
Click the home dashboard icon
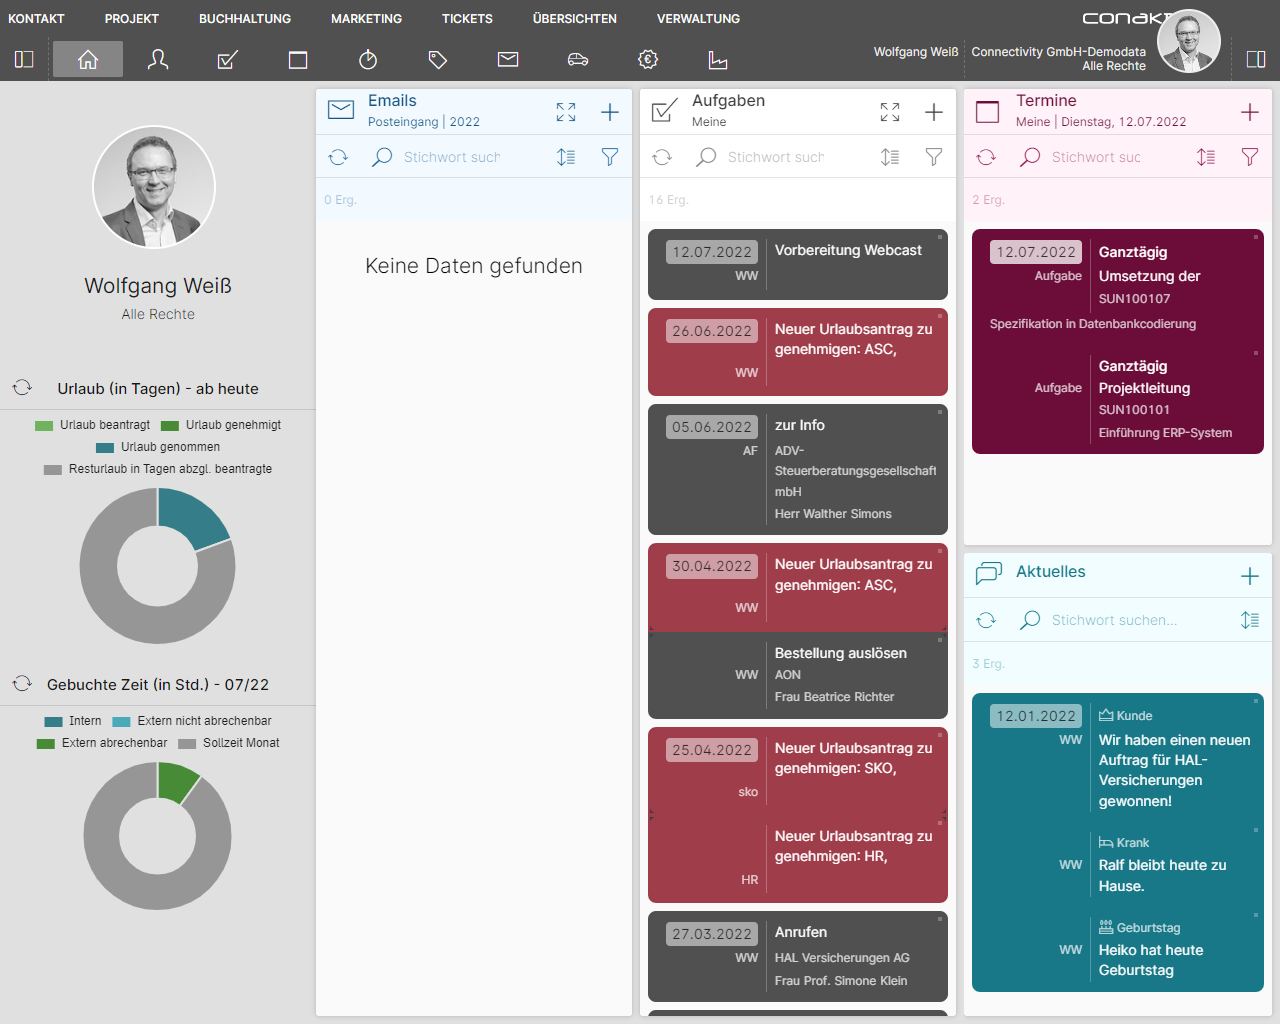pos(88,60)
